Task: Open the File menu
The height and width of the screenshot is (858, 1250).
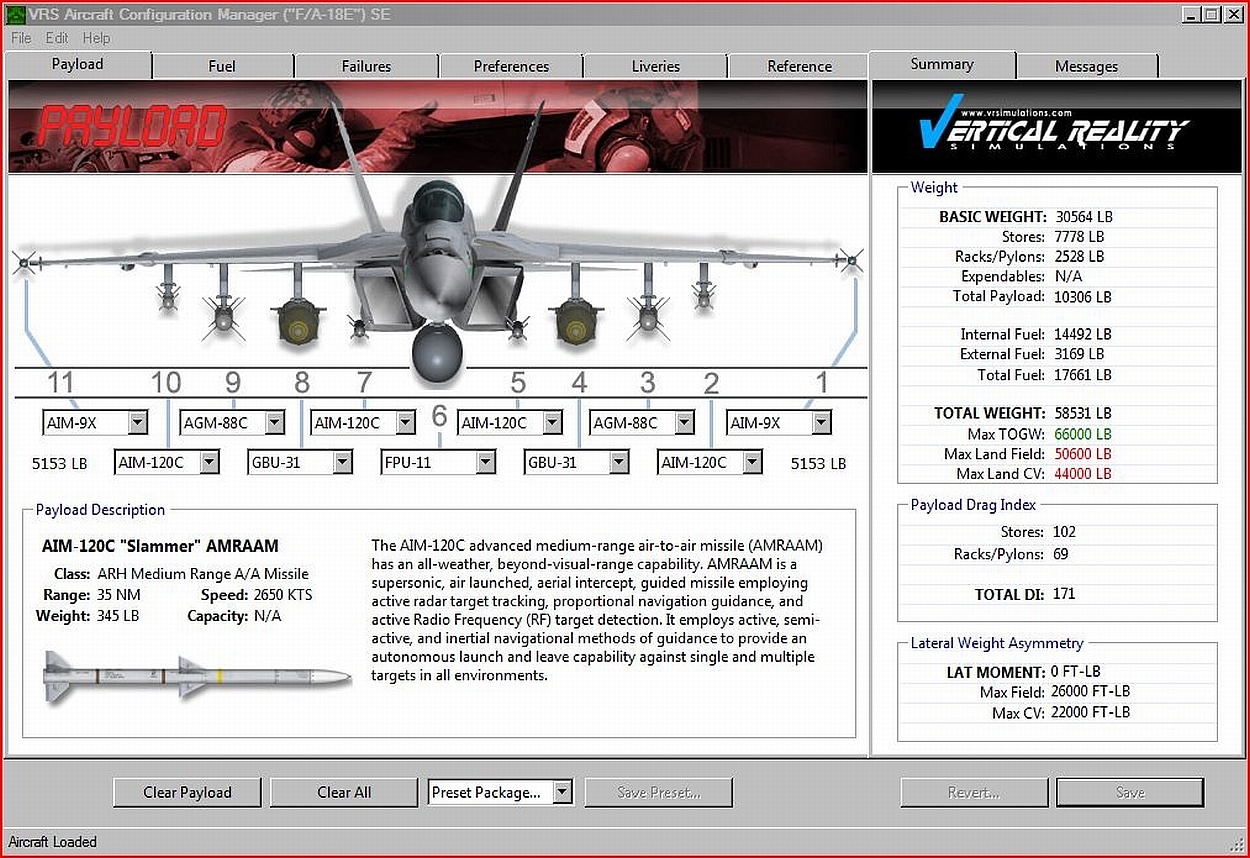Action: tap(21, 38)
